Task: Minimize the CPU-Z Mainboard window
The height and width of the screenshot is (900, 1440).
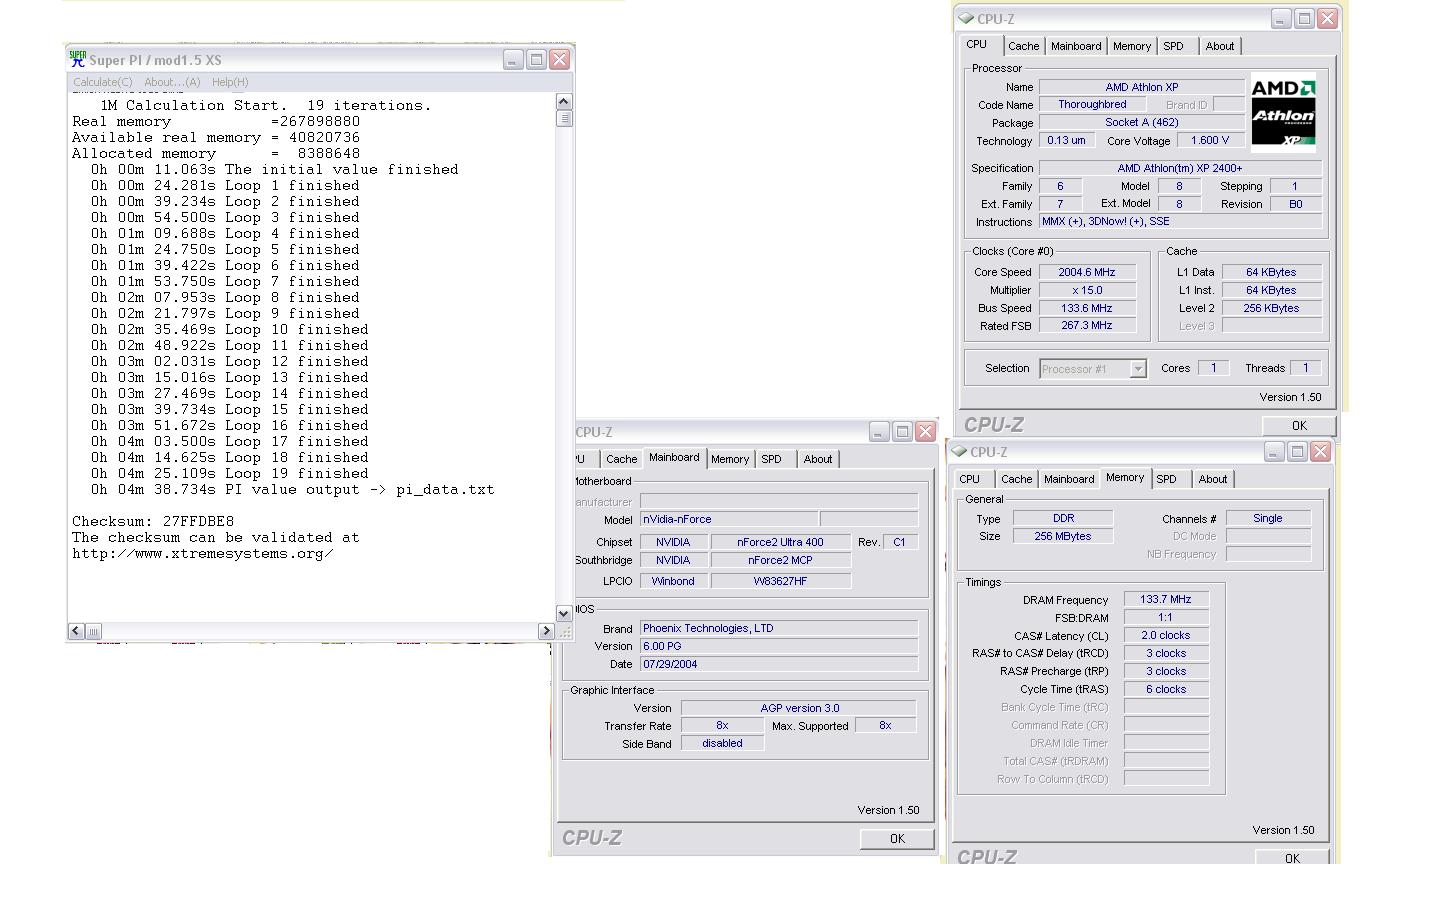Action: click(879, 432)
